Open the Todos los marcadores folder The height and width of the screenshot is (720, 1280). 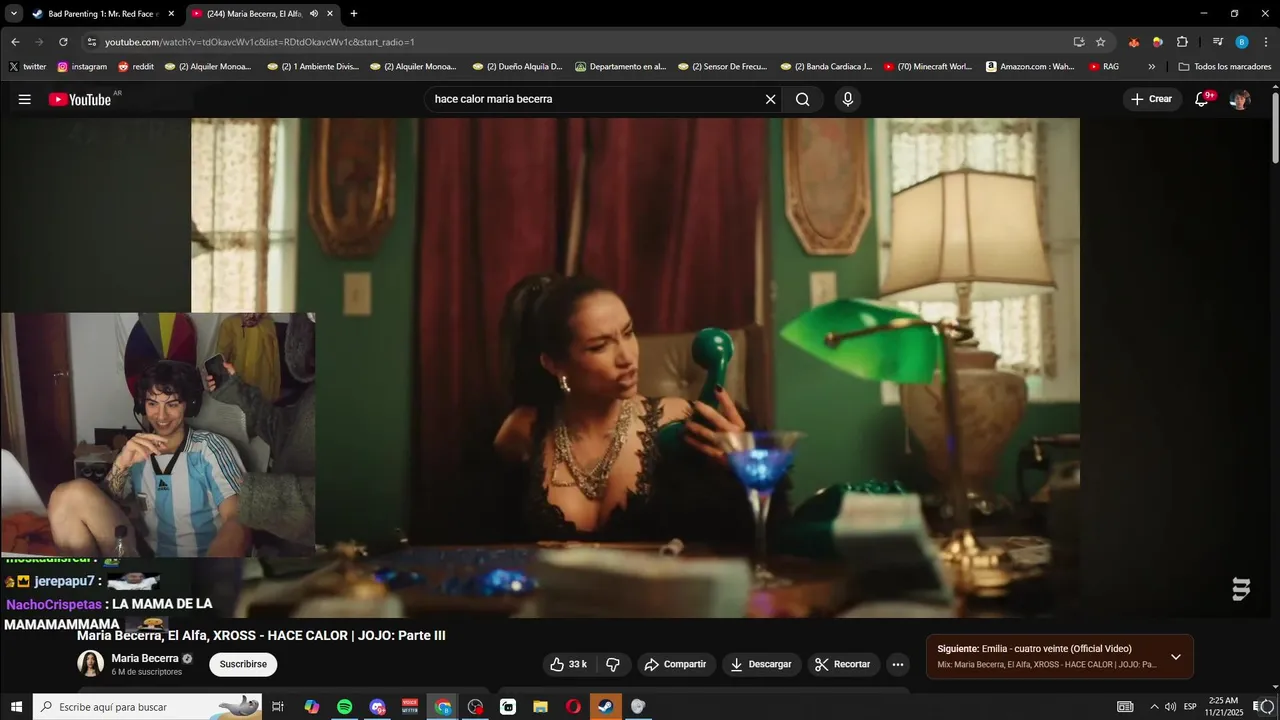tap(1224, 67)
